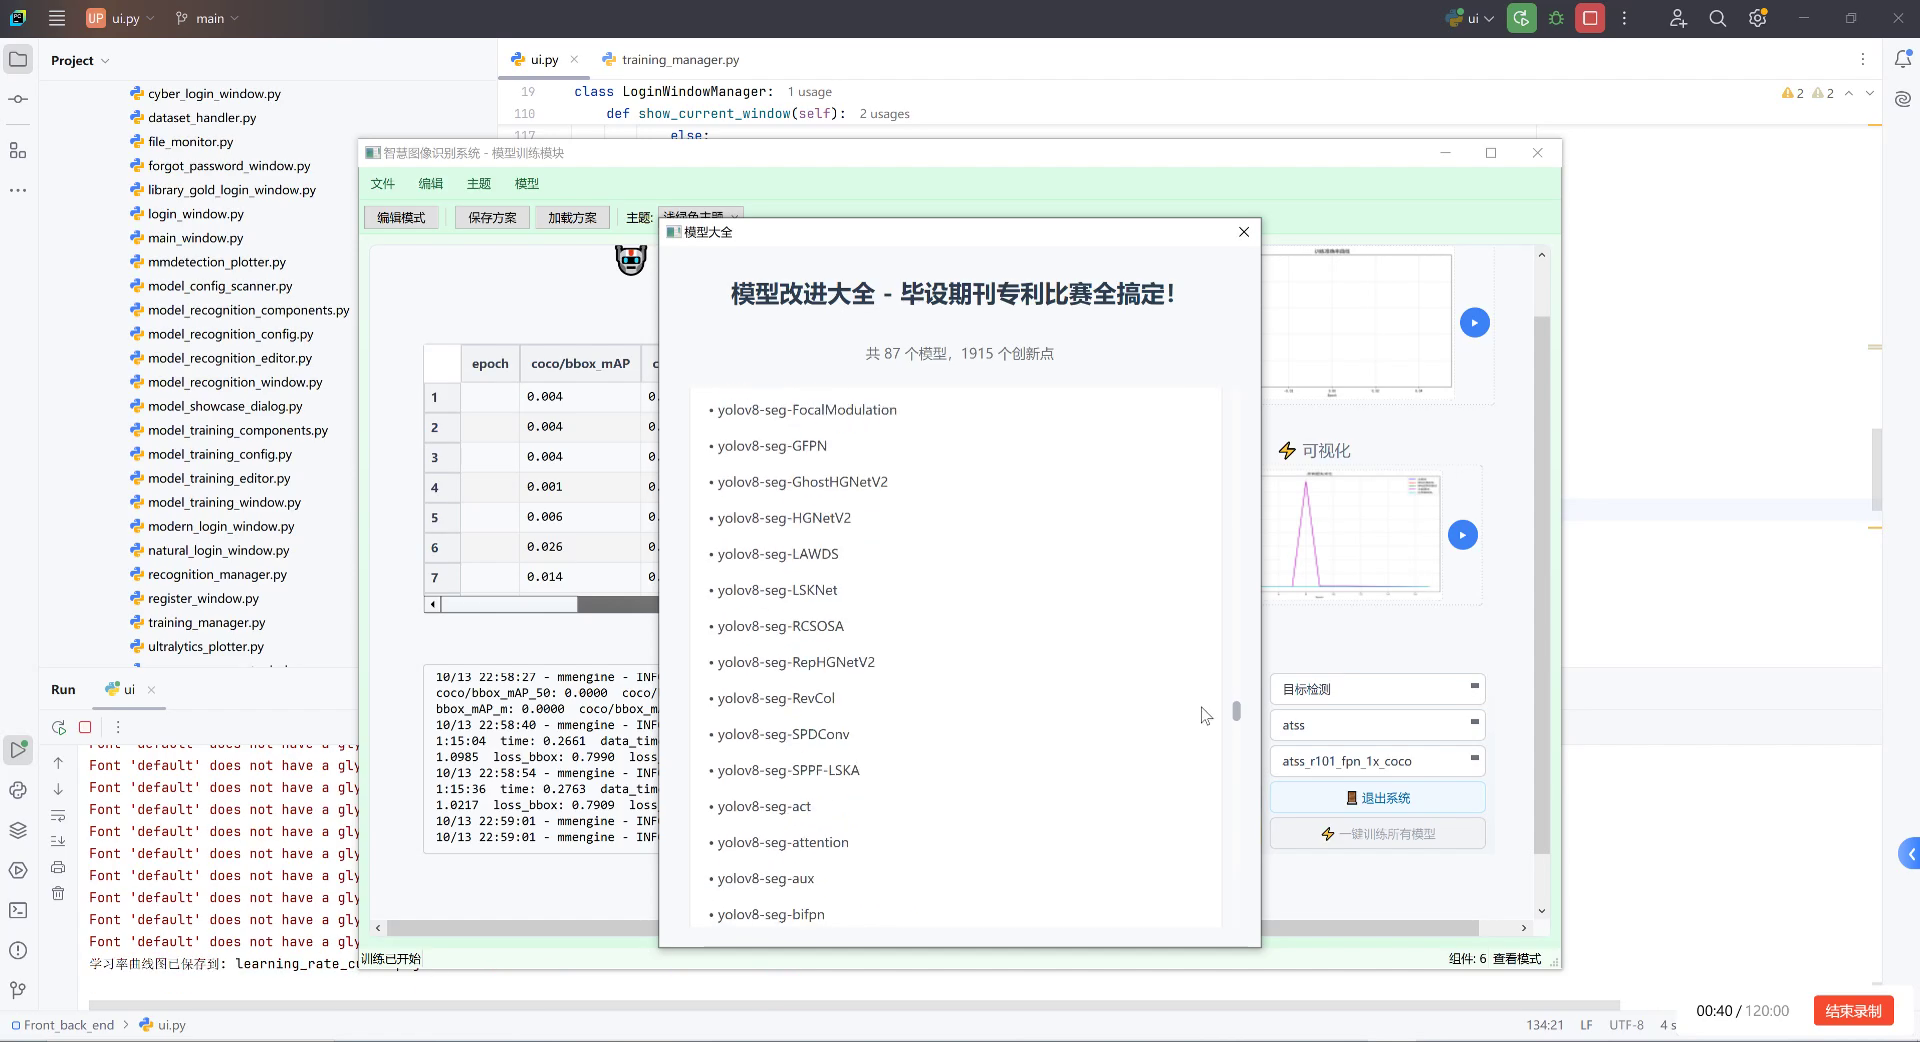
Task: Open the ui.py project dropdown in title bar
Action: pyautogui.click(x=120, y=18)
